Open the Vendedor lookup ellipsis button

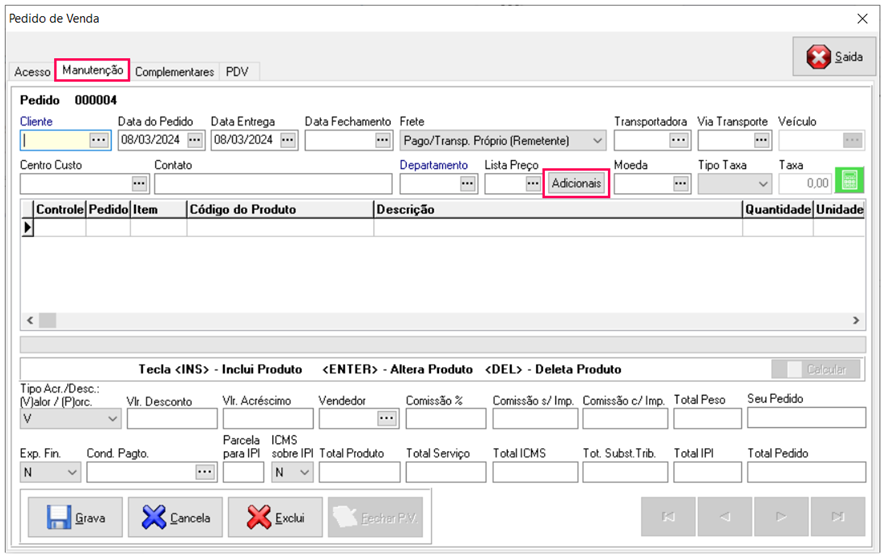point(386,418)
